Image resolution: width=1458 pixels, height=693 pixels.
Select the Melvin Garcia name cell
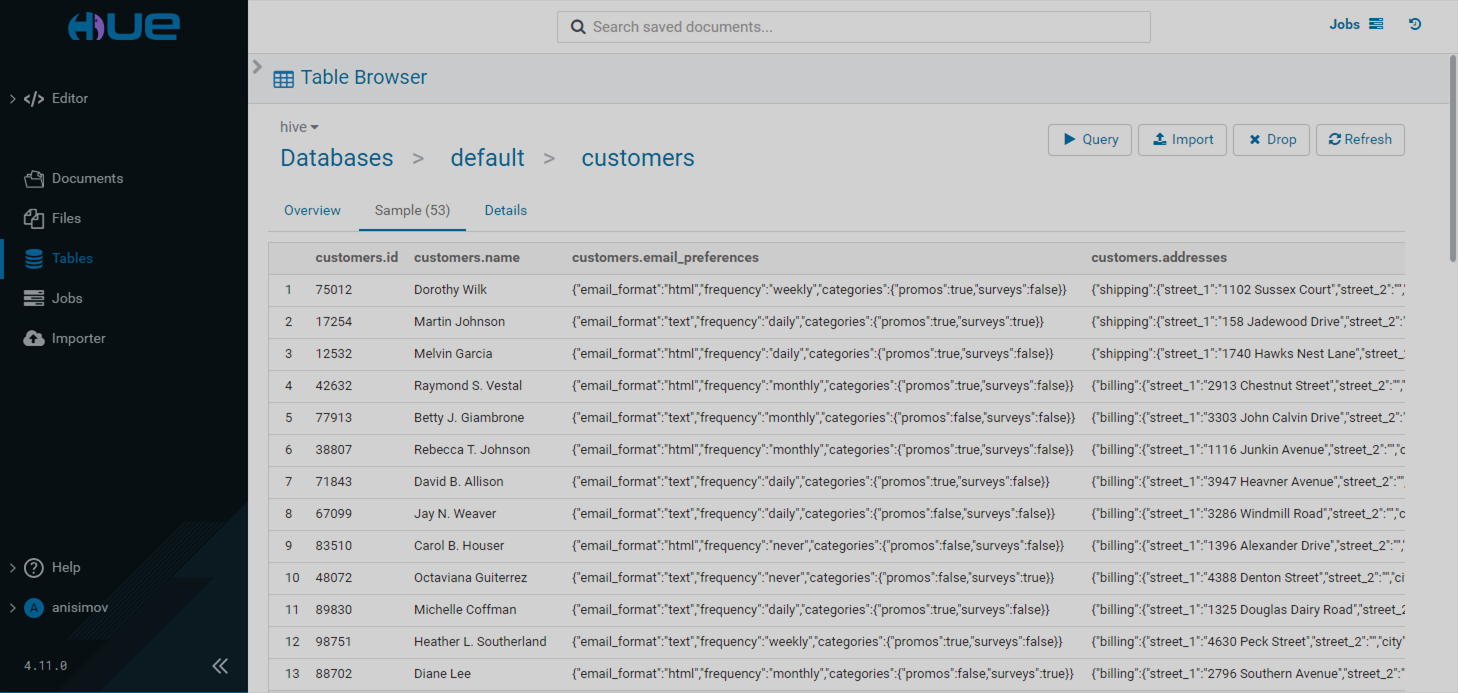click(455, 354)
